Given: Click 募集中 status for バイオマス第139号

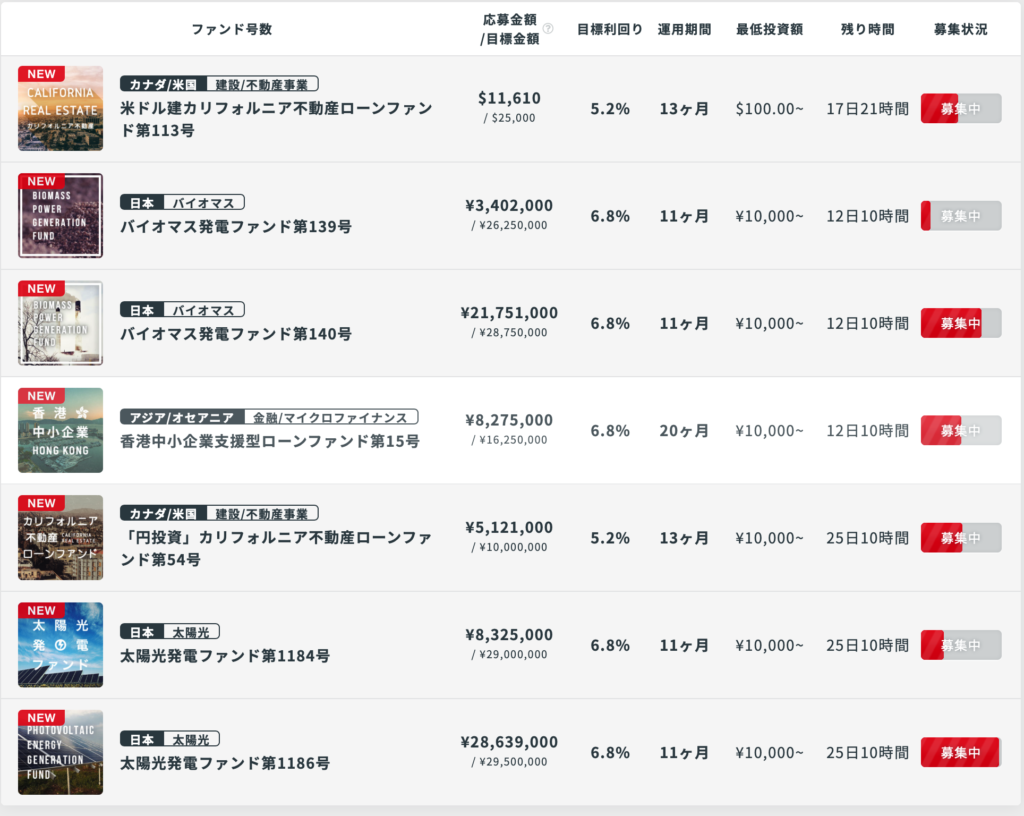Looking at the screenshot, I should pyautogui.click(x=960, y=216).
